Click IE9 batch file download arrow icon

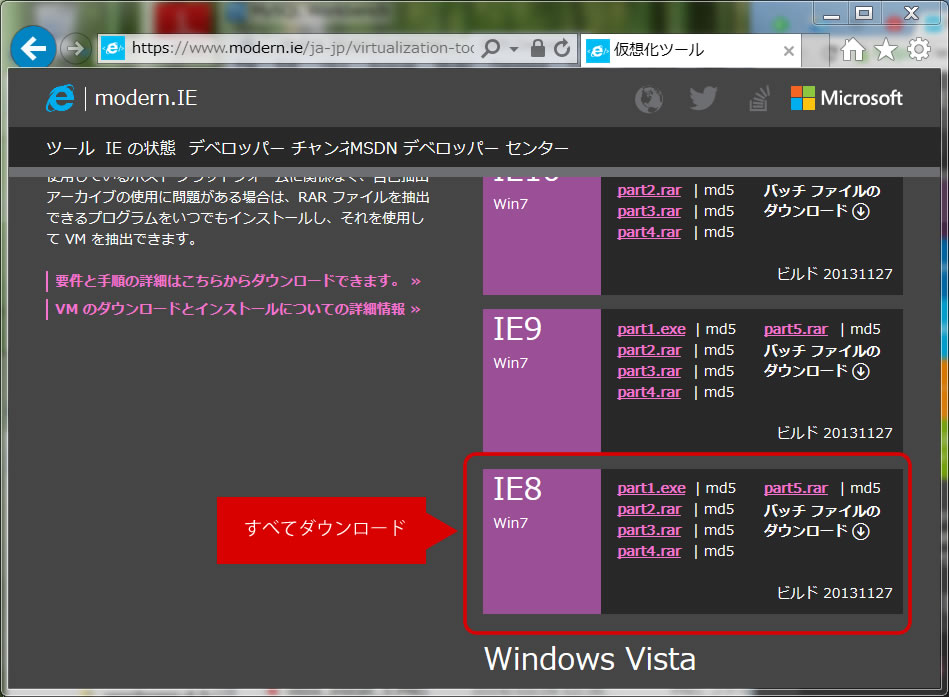tap(861, 371)
